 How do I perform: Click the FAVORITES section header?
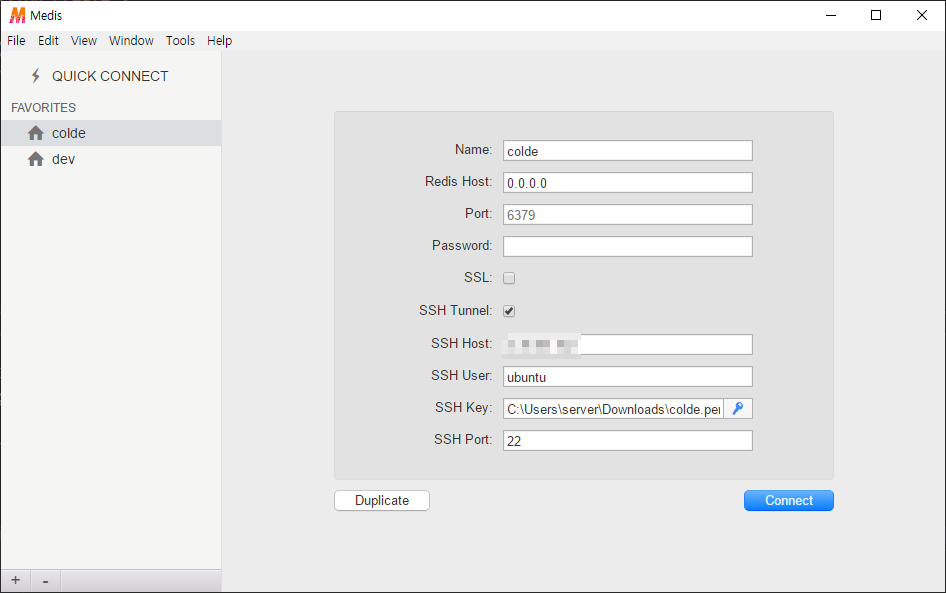[43, 107]
